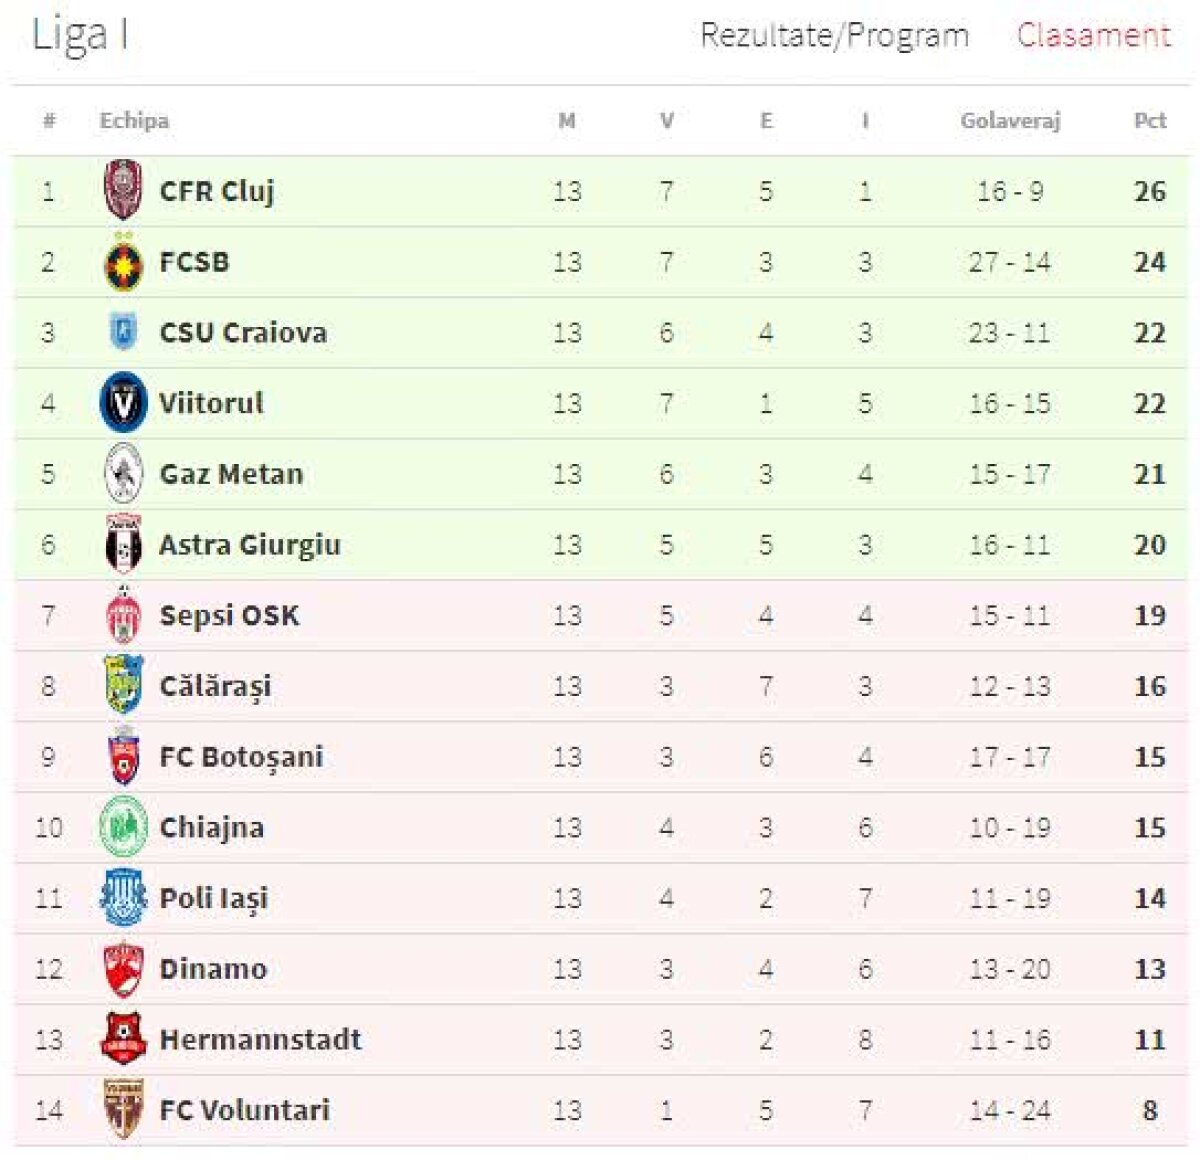Open the FC Botoșani team link
The image size is (1200, 1160).
(241, 757)
